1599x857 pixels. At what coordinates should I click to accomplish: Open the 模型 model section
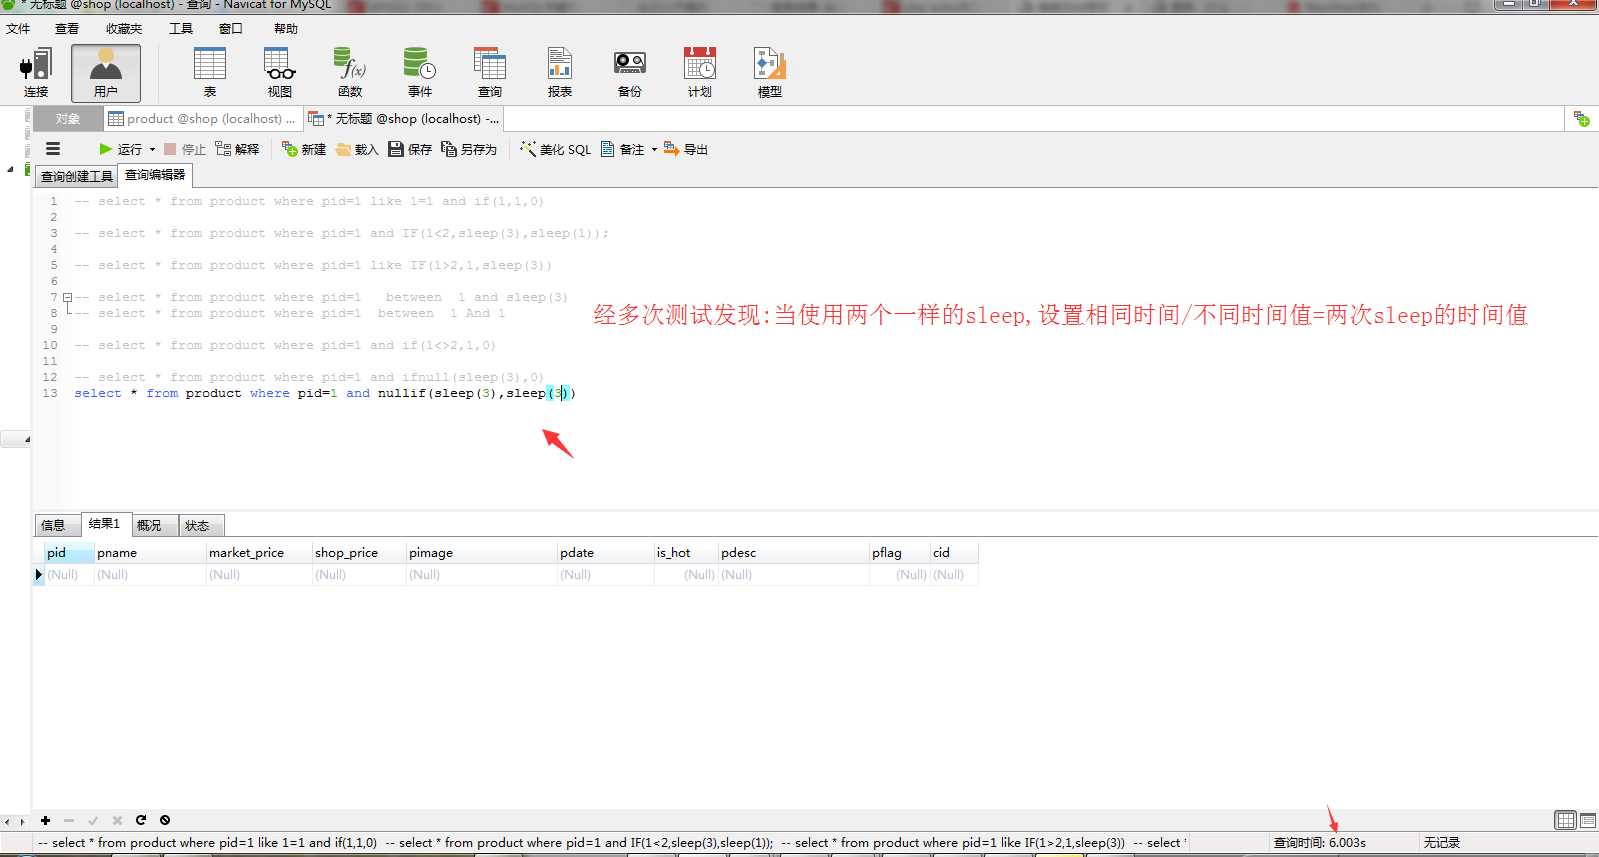click(x=770, y=73)
